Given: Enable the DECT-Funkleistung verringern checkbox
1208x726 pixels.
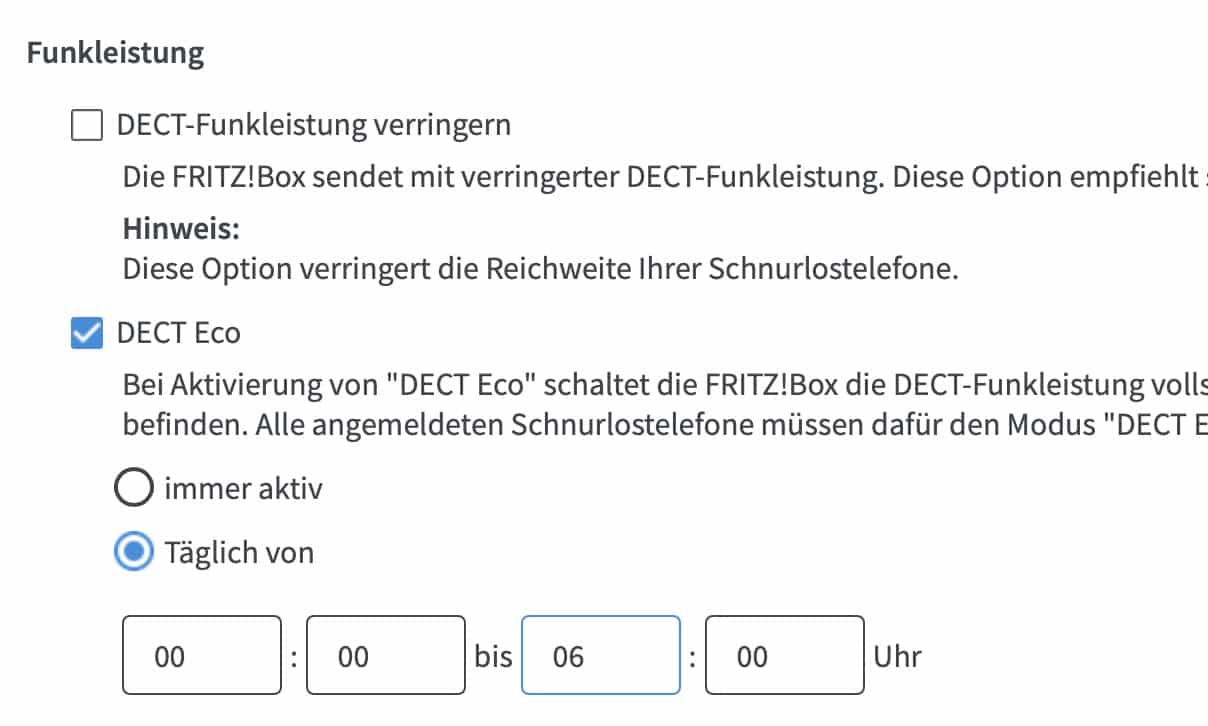Looking at the screenshot, I should (87, 126).
